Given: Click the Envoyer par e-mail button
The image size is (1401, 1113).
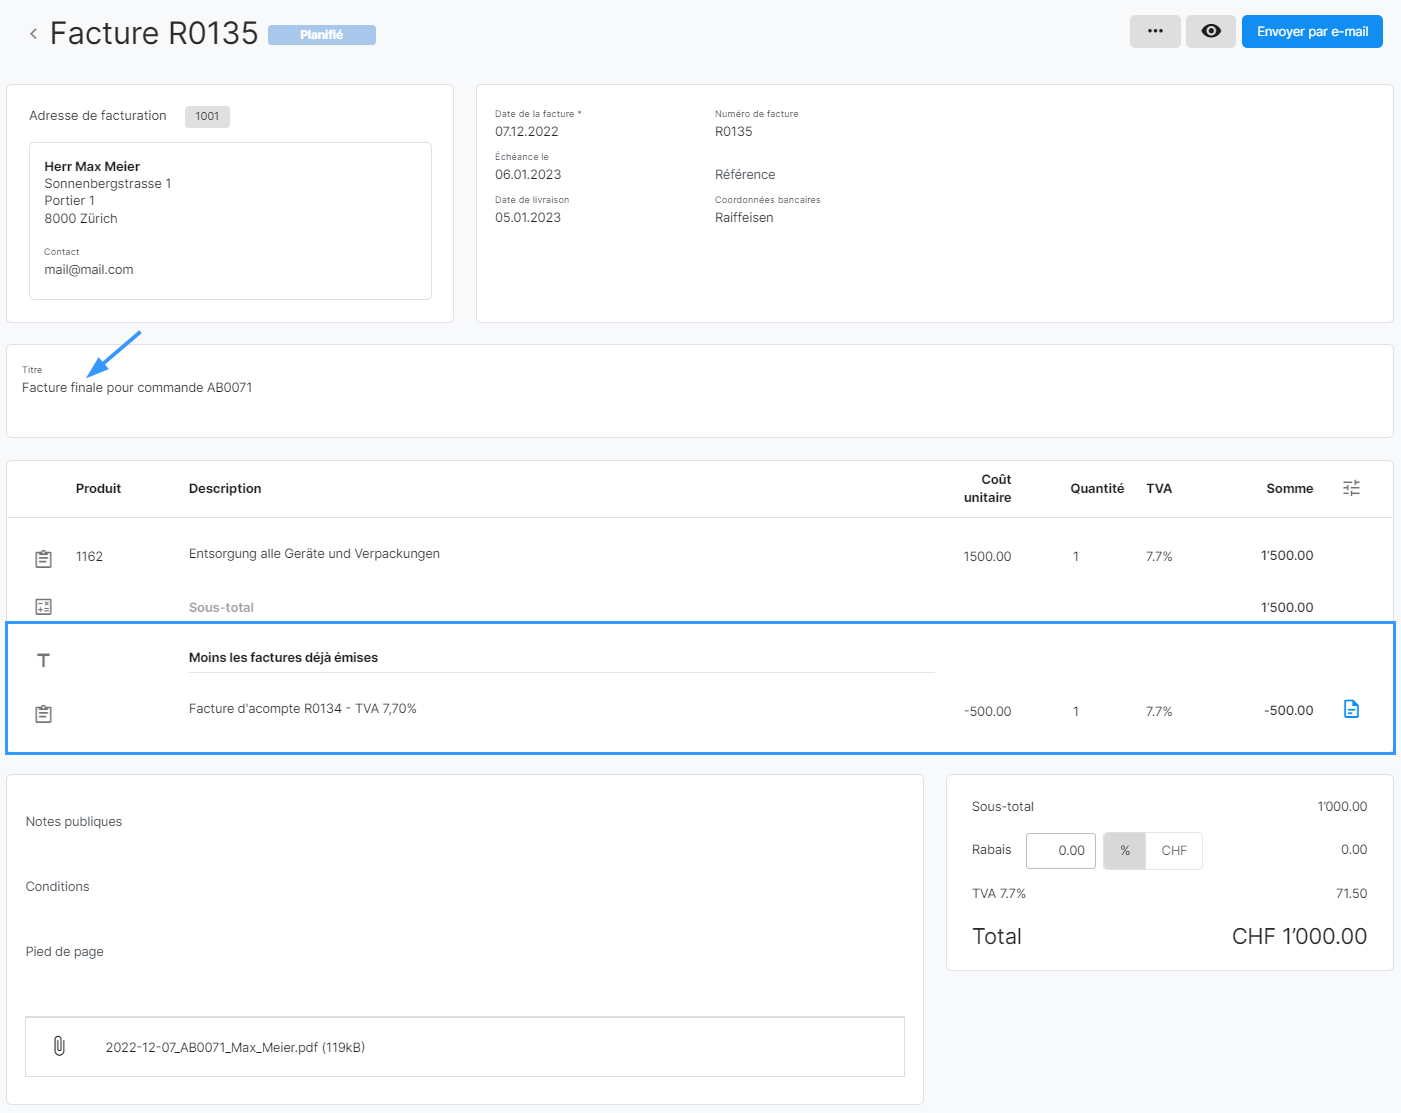Looking at the screenshot, I should click(1312, 31).
